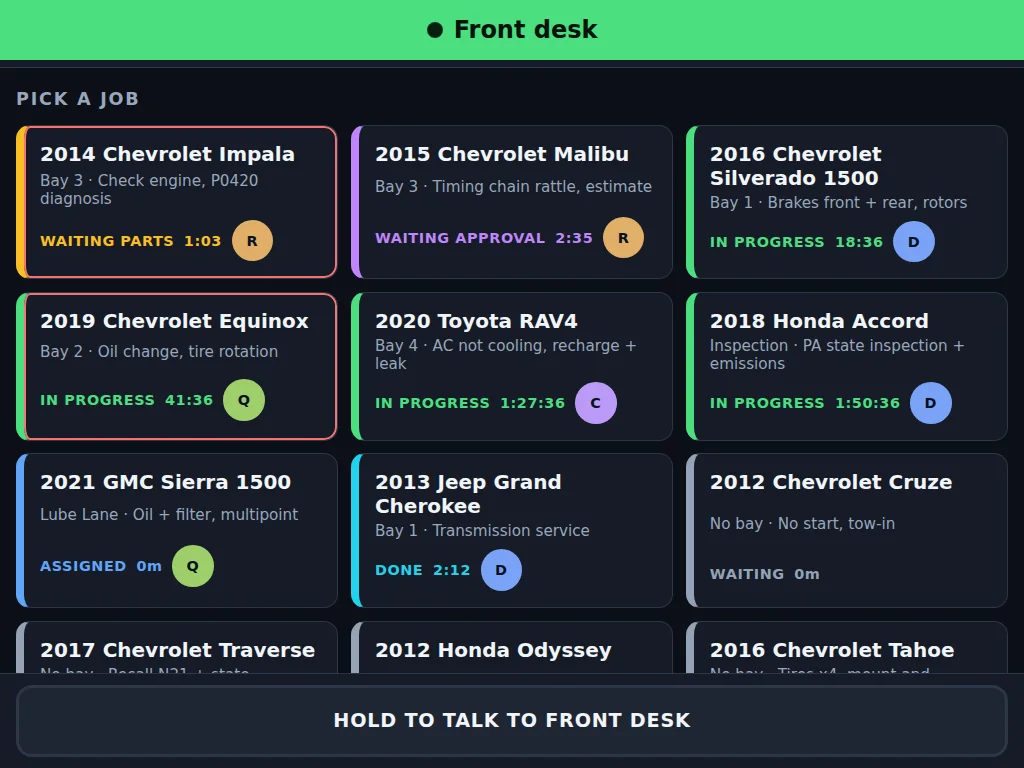Click the IN PROGRESS 41:36 status
The height and width of the screenshot is (768, 1024).
coord(127,400)
